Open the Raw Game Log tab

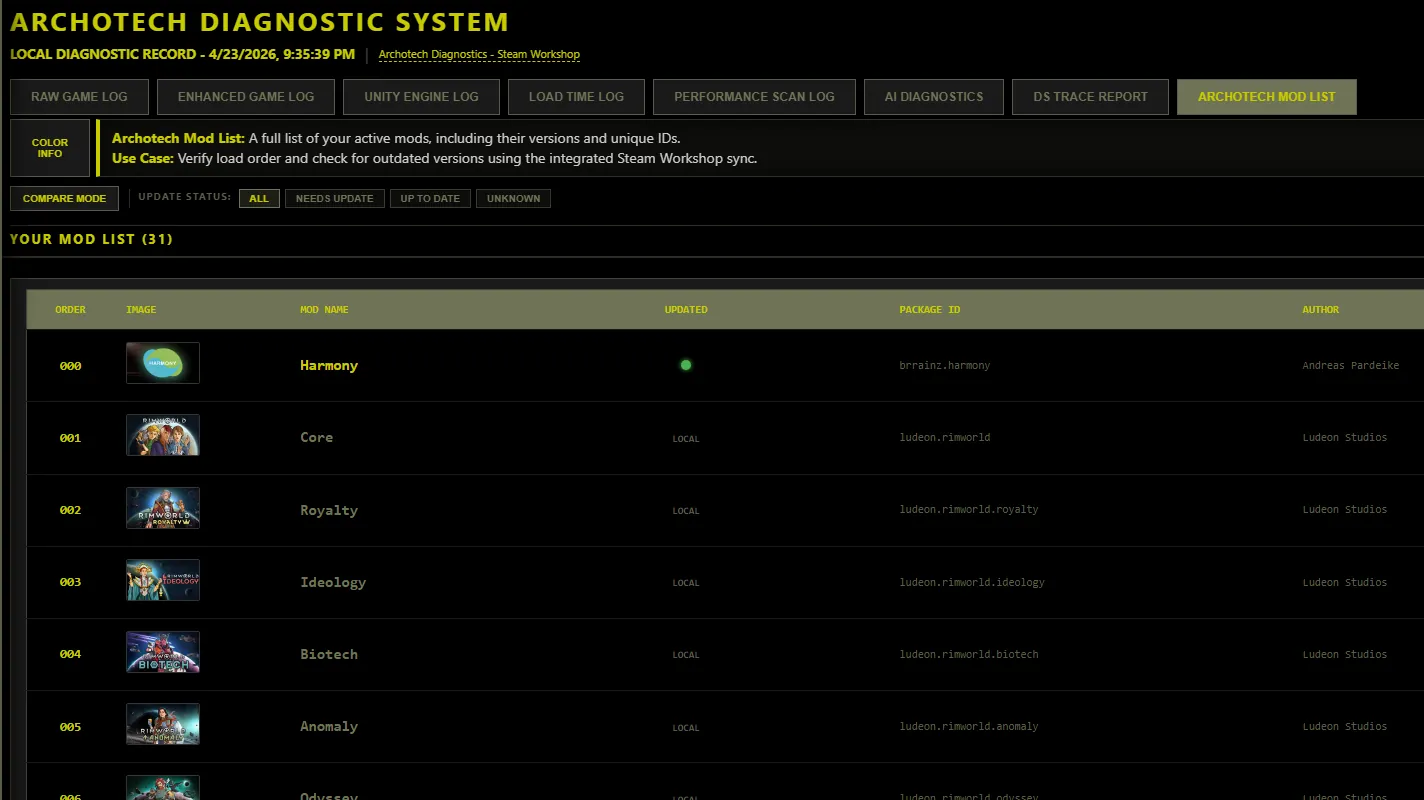coord(79,97)
